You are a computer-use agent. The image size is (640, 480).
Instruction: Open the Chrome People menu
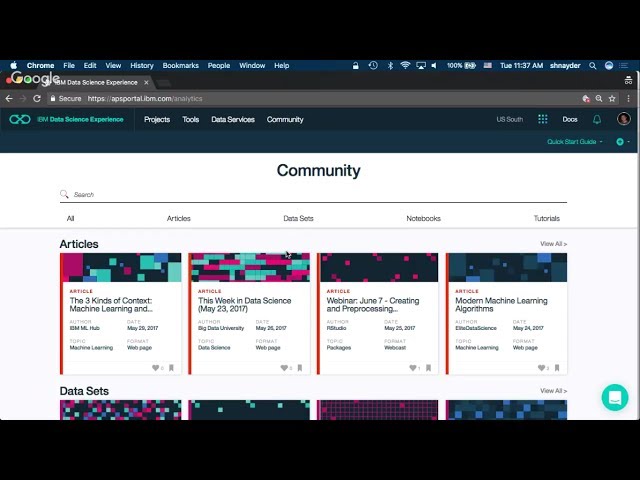tap(219, 65)
